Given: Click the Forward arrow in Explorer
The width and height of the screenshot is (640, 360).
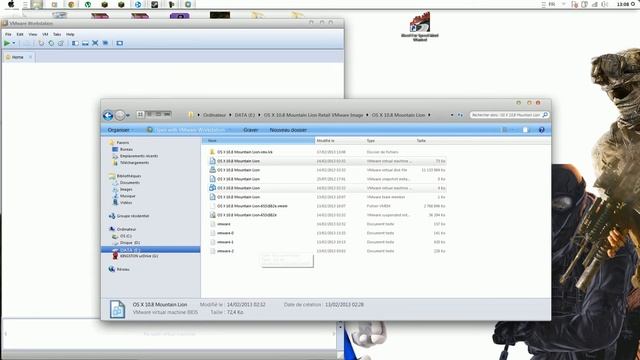Looking at the screenshot, I should (x=120, y=116).
